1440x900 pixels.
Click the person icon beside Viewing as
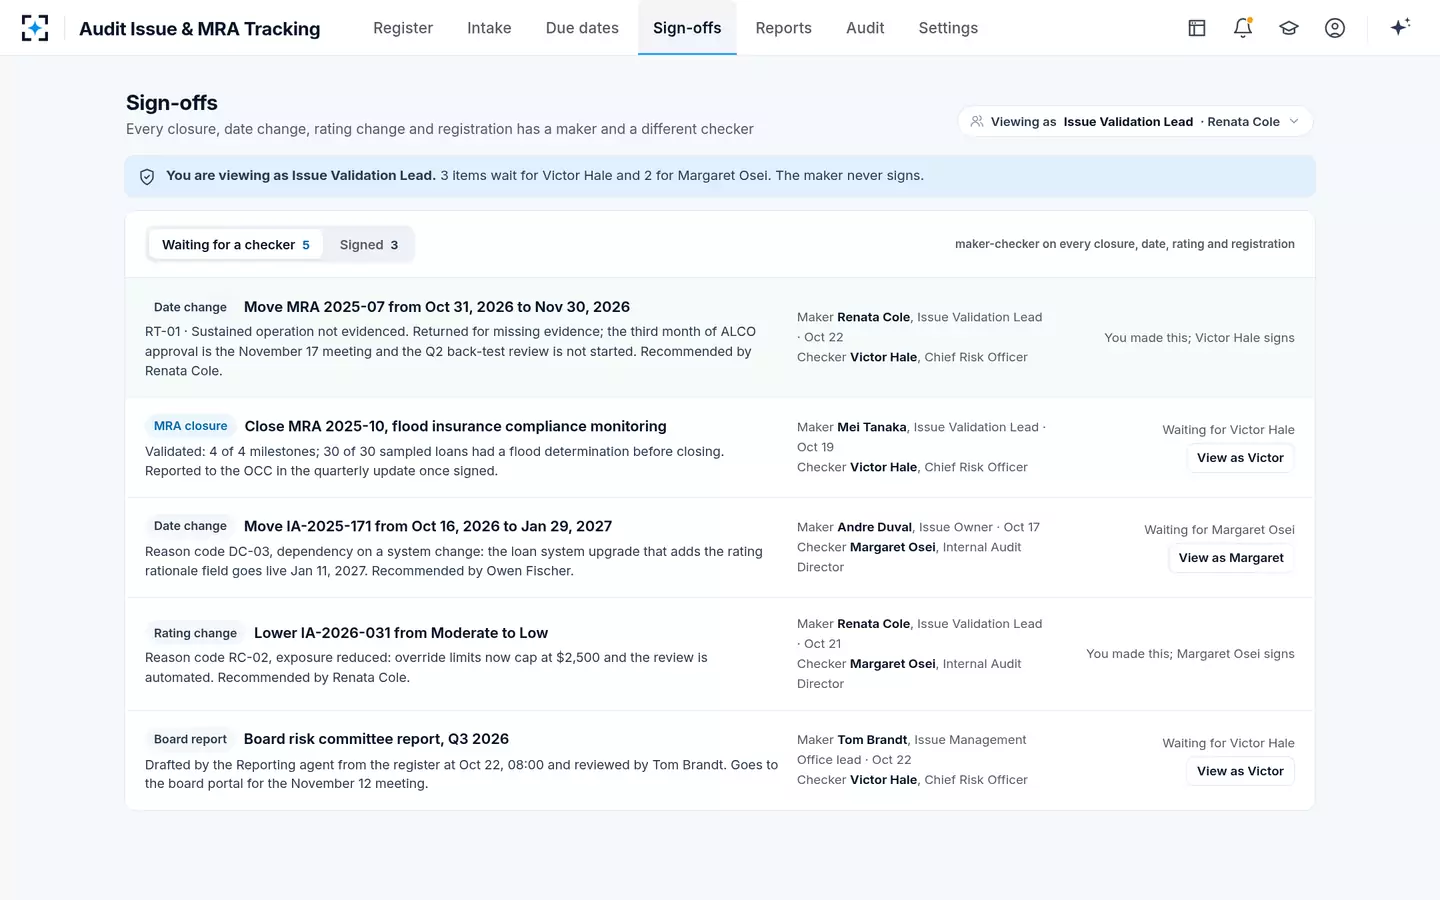pos(977,122)
